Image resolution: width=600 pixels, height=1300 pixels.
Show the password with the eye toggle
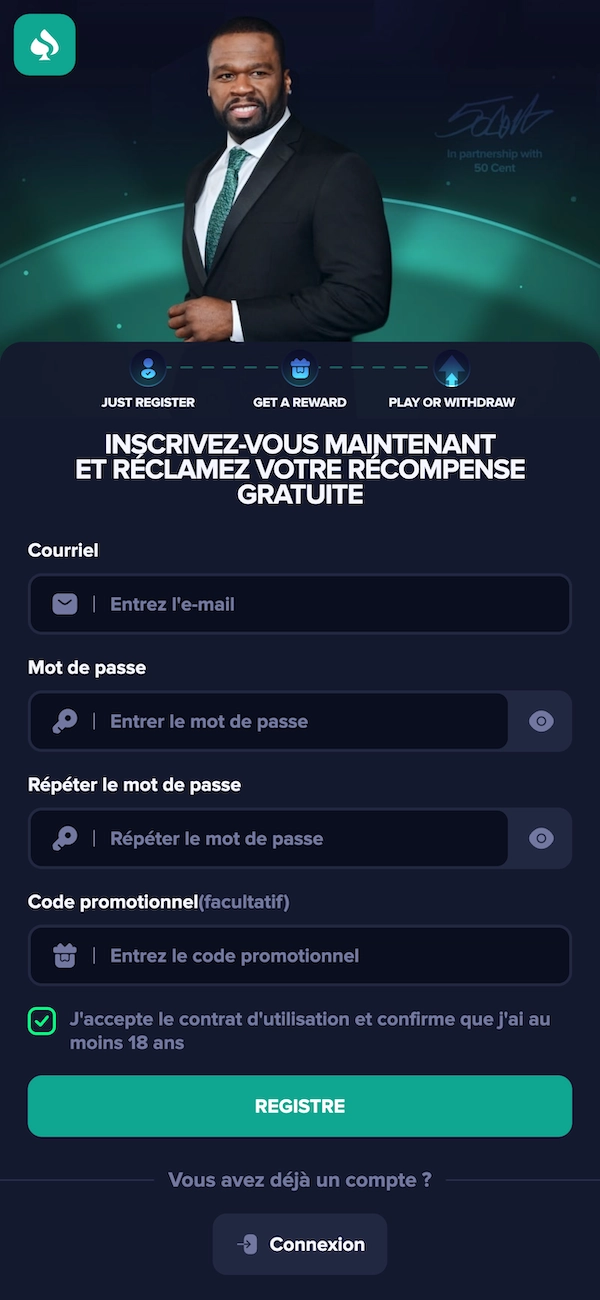coord(541,721)
